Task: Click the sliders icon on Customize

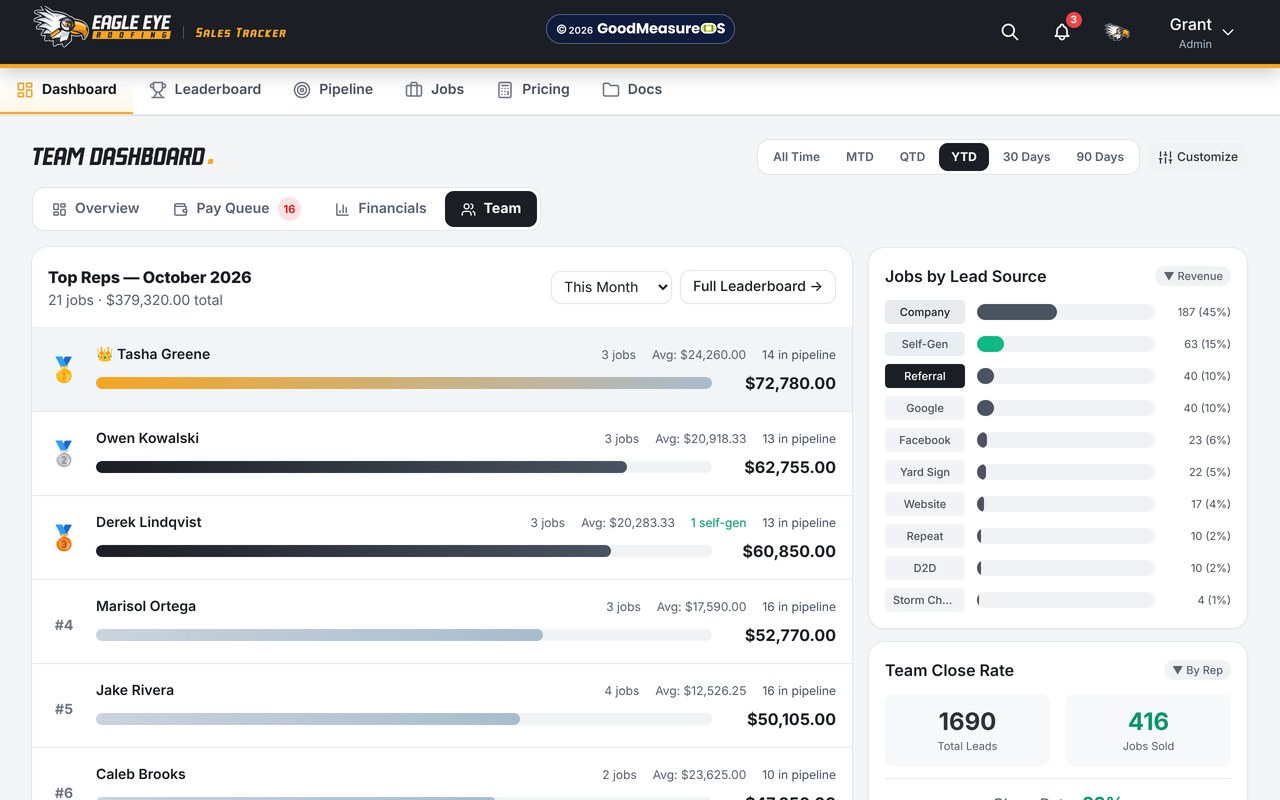Action: pos(1165,157)
